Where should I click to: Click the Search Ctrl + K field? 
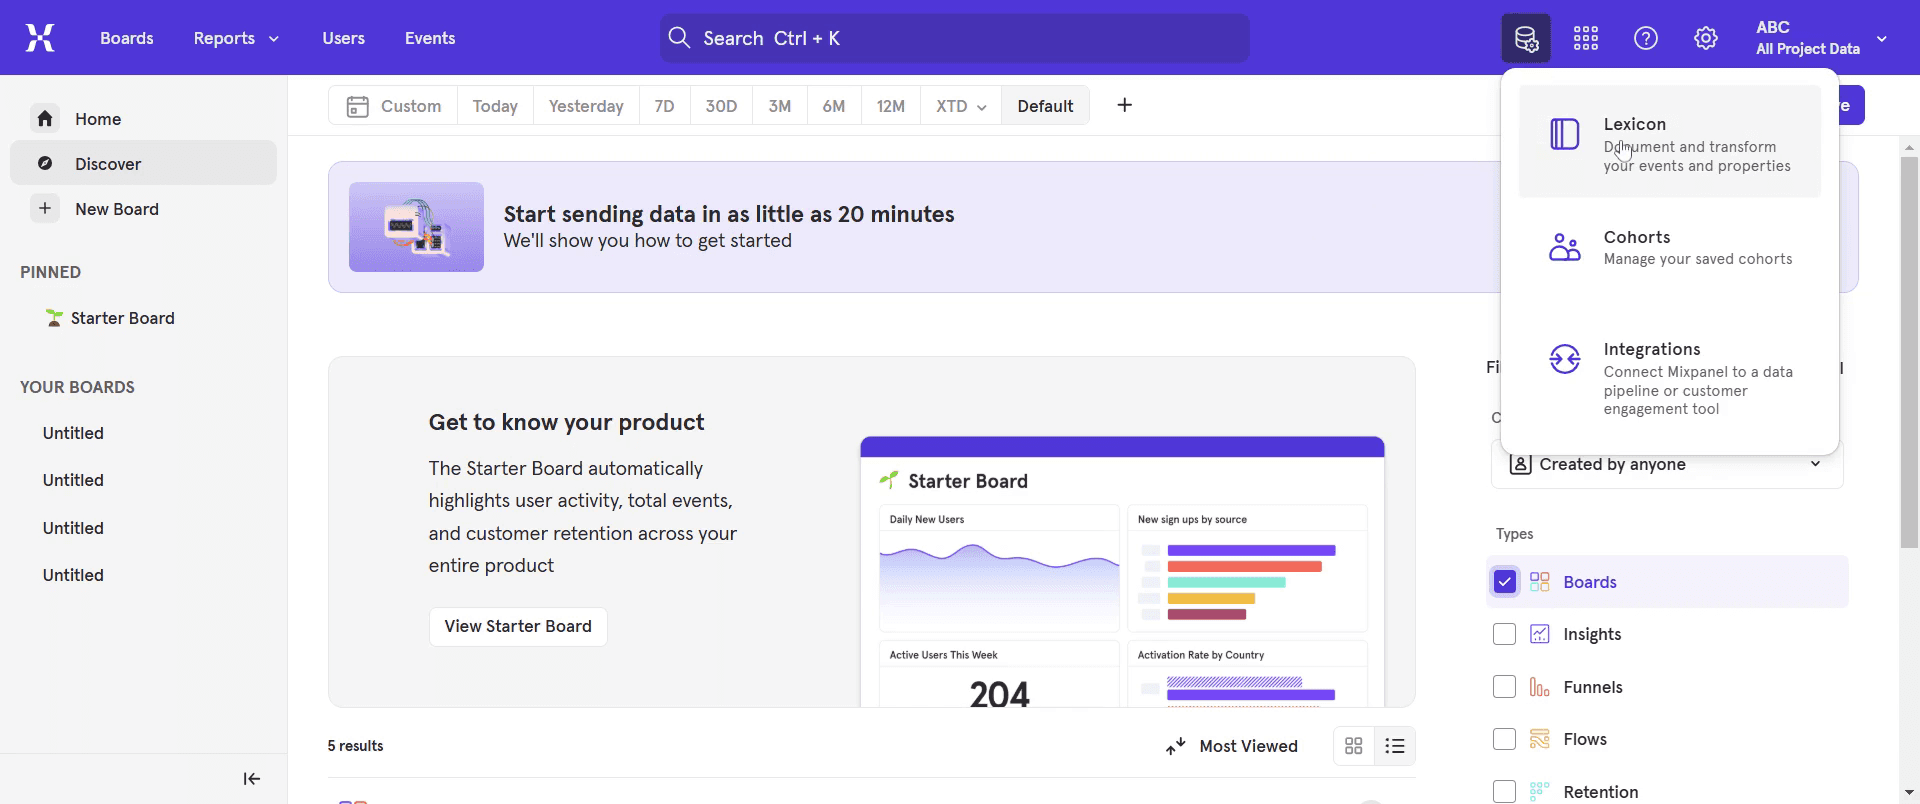pos(954,38)
